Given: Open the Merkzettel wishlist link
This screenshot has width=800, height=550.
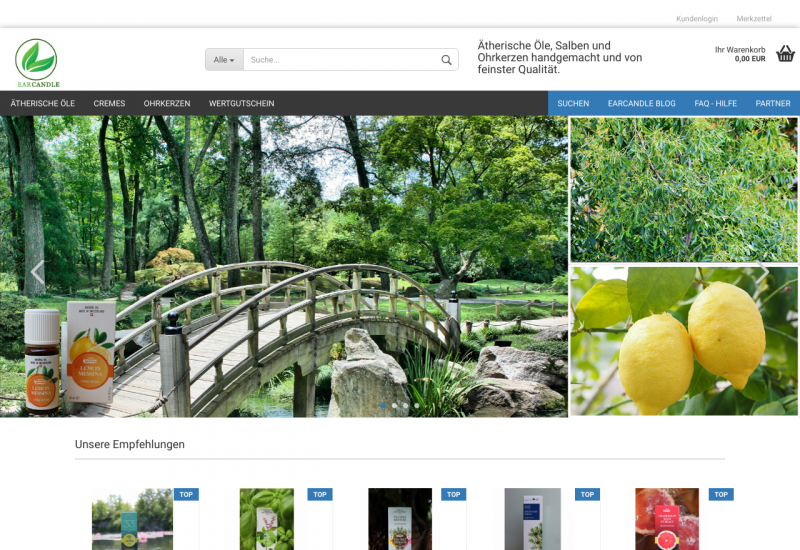Looking at the screenshot, I should (x=754, y=19).
